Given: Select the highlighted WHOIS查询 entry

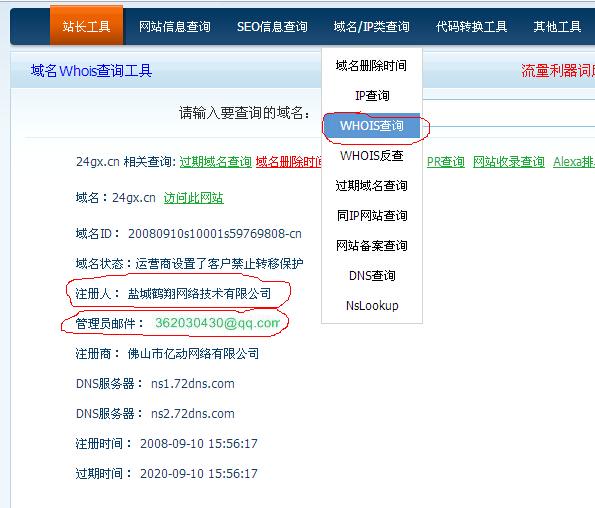Looking at the screenshot, I should pos(371,126).
